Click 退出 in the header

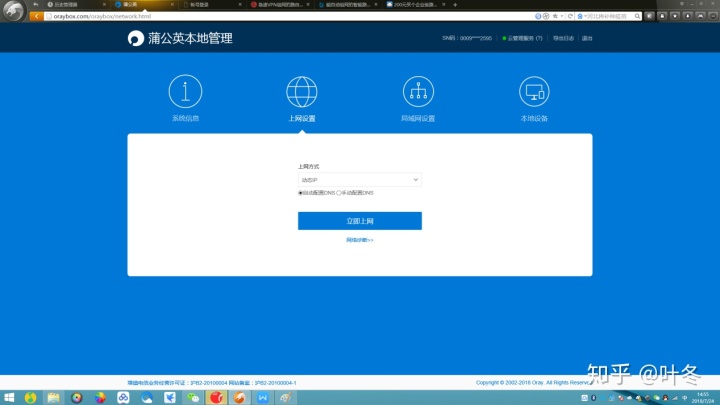pyautogui.click(x=587, y=38)
